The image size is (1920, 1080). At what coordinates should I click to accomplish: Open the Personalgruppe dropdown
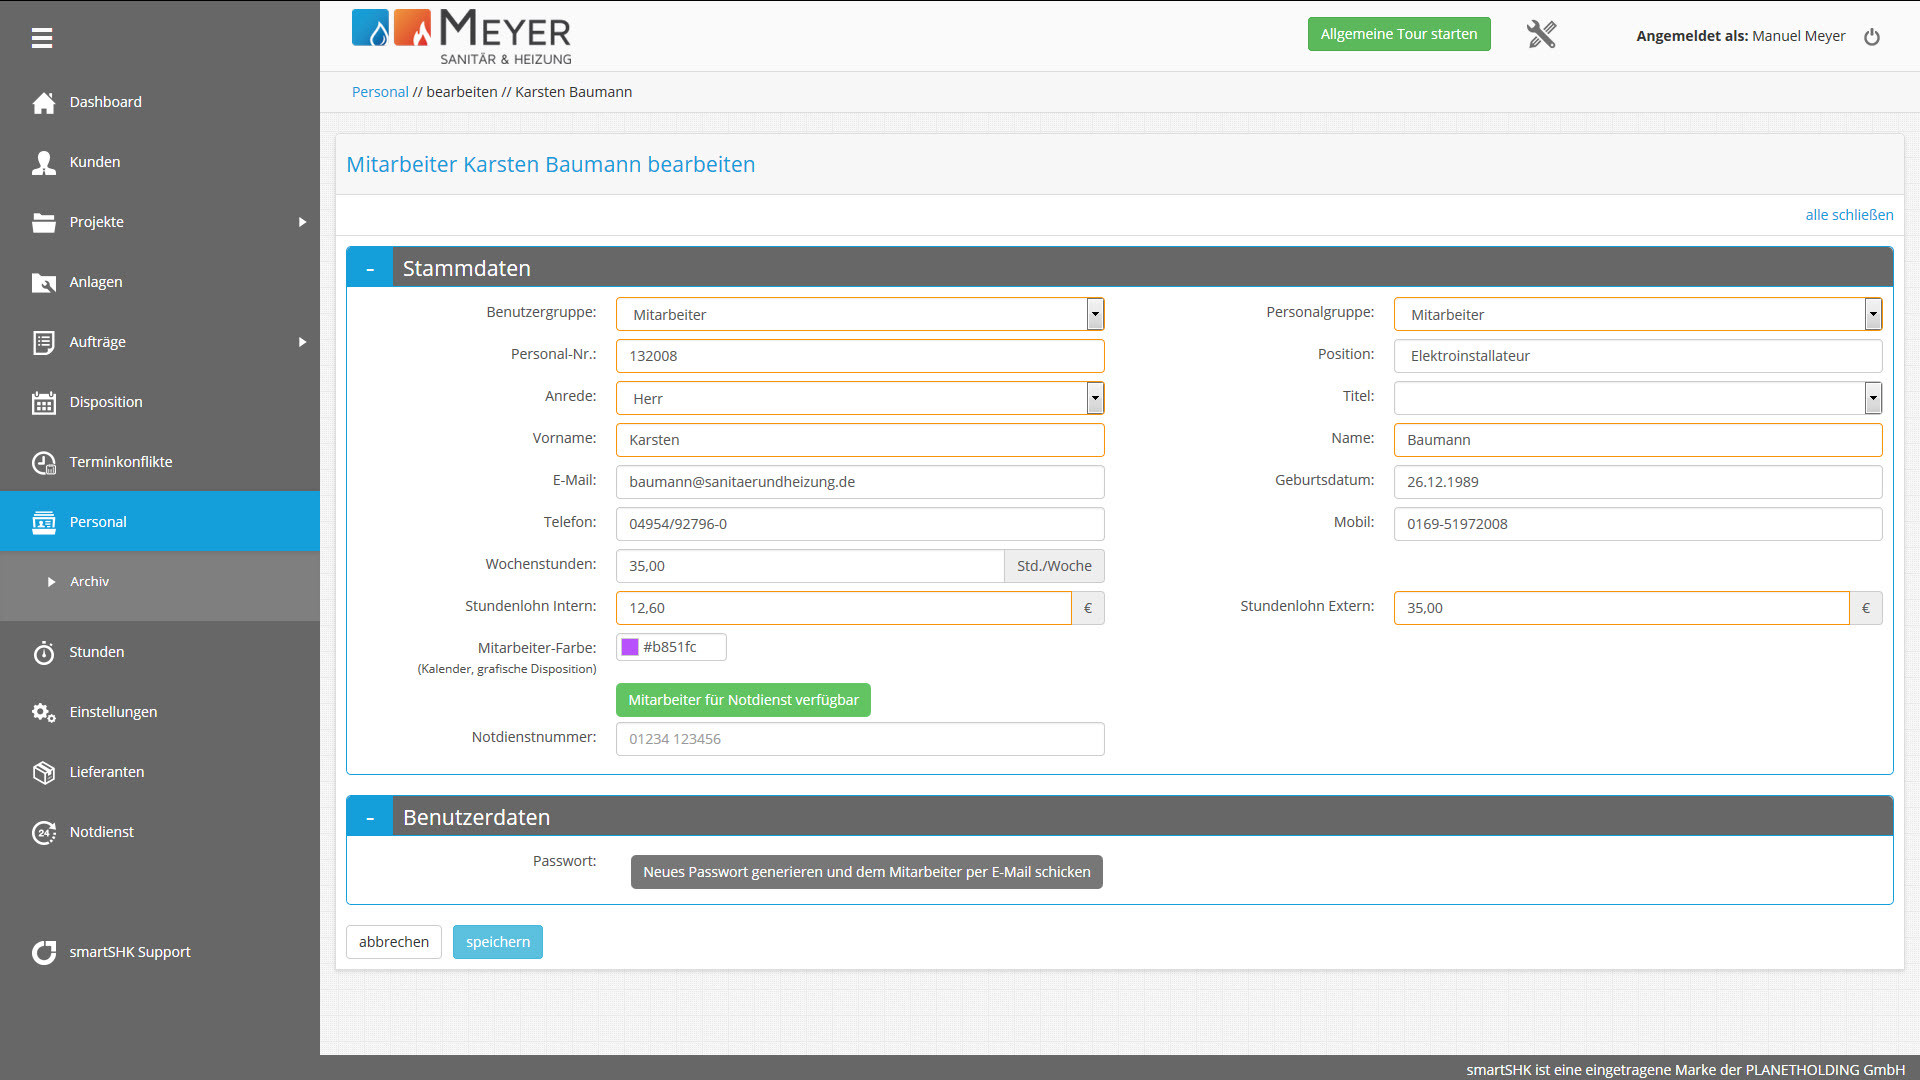pos(1638,314)
